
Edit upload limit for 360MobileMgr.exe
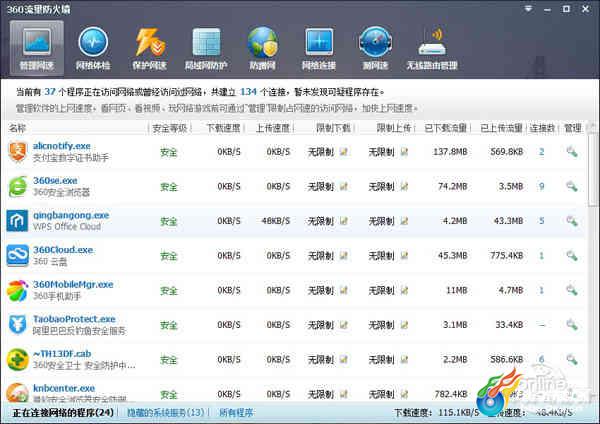coord(404,290)
